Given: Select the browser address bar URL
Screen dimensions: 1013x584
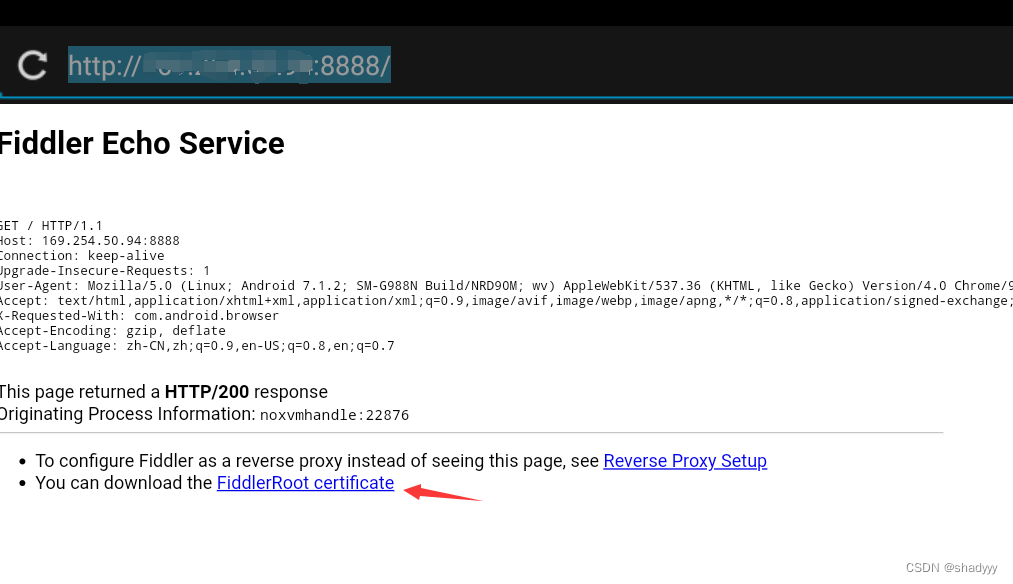Looking at the screenshot, I should (x=229, y=65).
